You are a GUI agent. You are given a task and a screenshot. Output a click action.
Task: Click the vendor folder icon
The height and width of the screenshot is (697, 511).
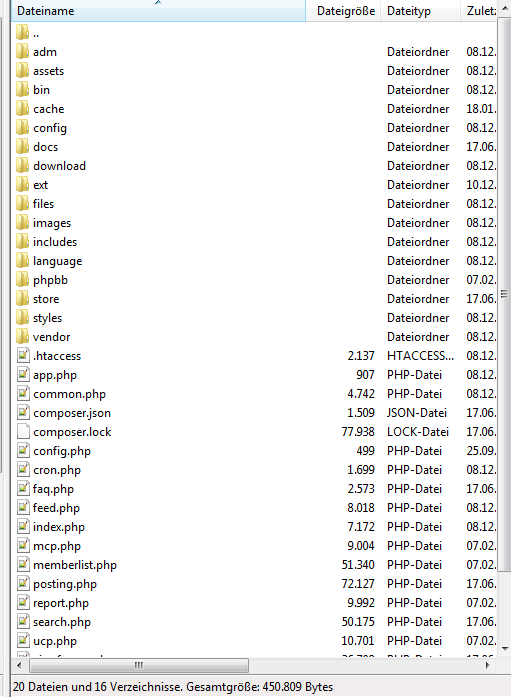tap(22, 337)
